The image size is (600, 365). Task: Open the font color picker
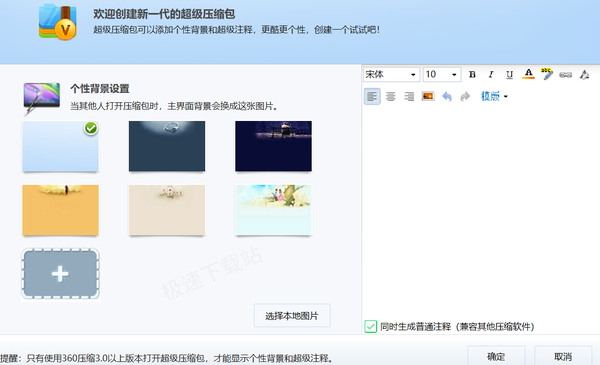528,74
